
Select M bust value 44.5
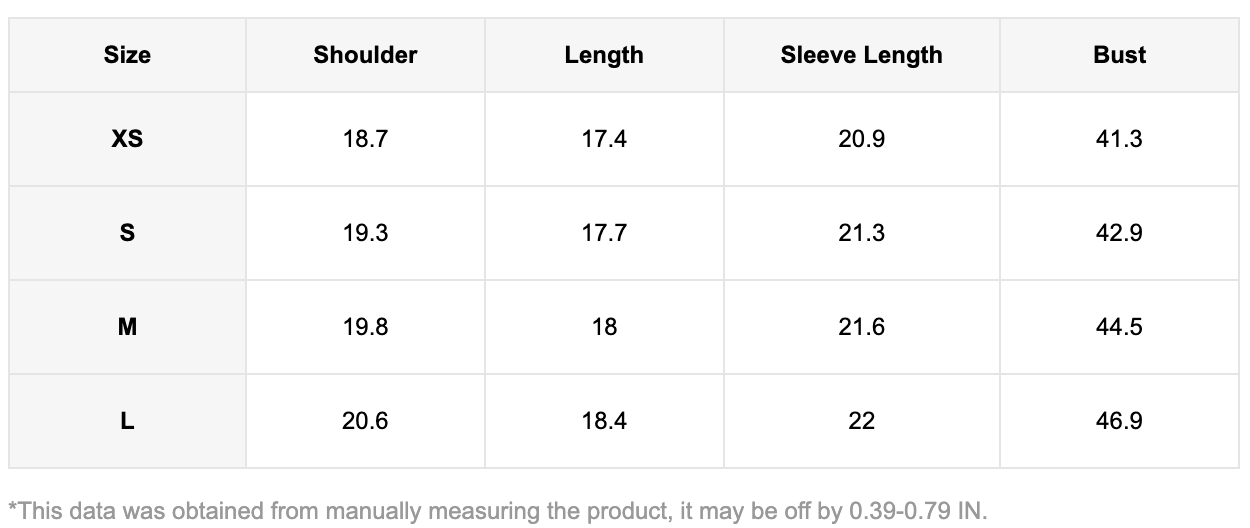(1119, 327)
